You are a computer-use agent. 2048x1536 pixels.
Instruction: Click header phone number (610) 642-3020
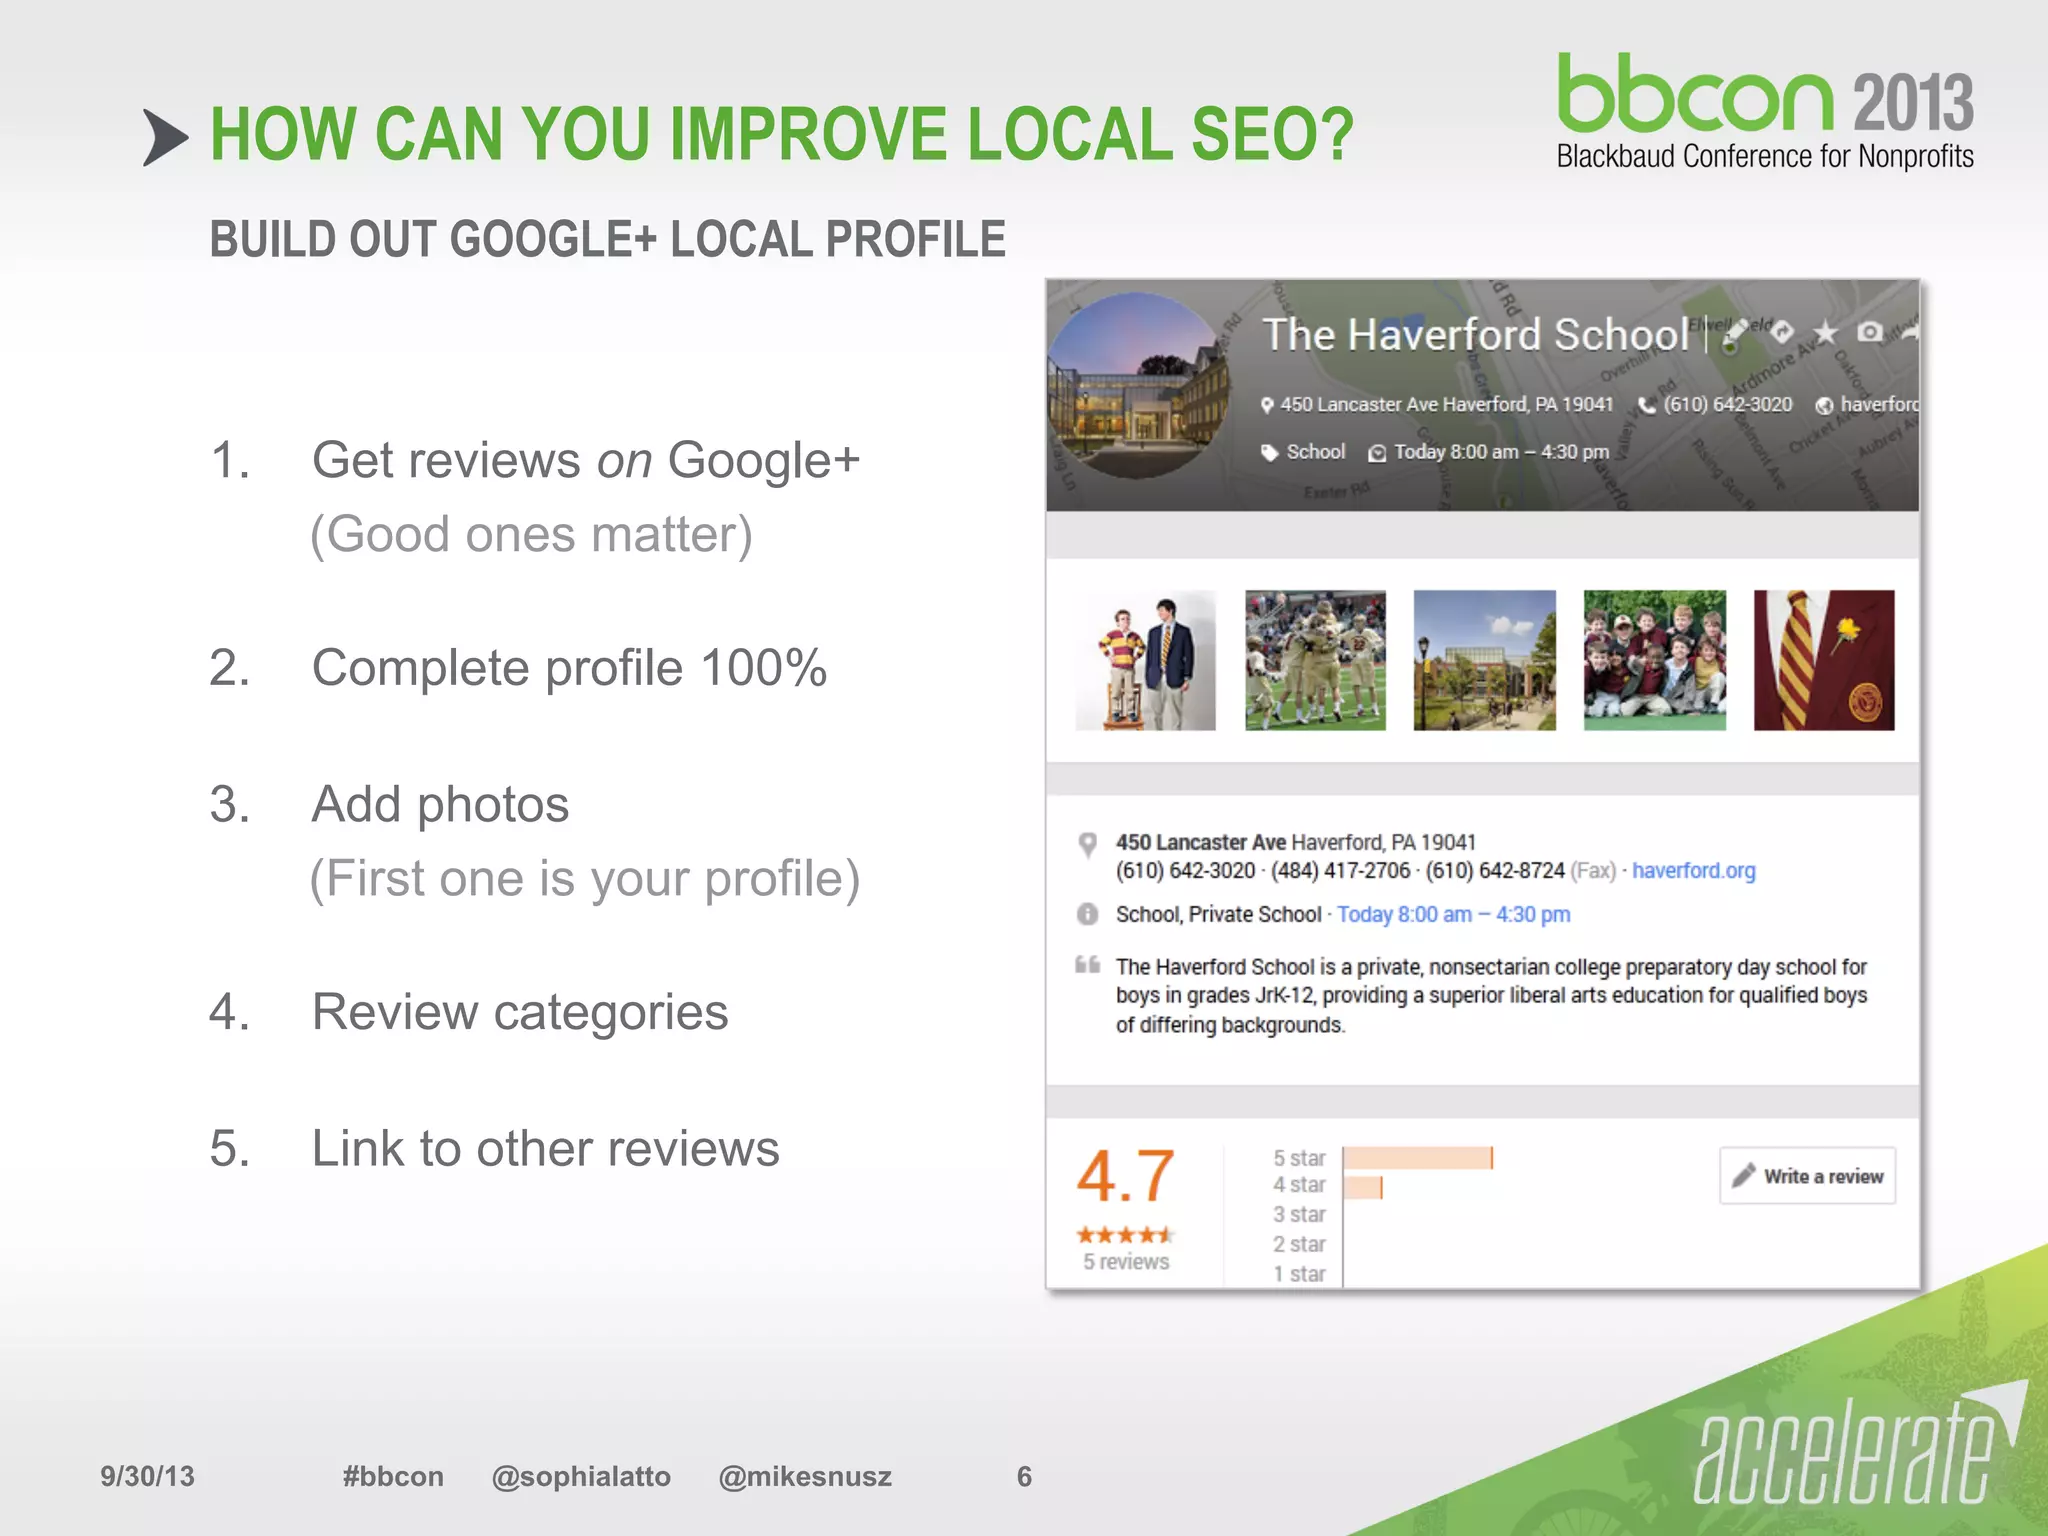click(x=1728, y=405)
